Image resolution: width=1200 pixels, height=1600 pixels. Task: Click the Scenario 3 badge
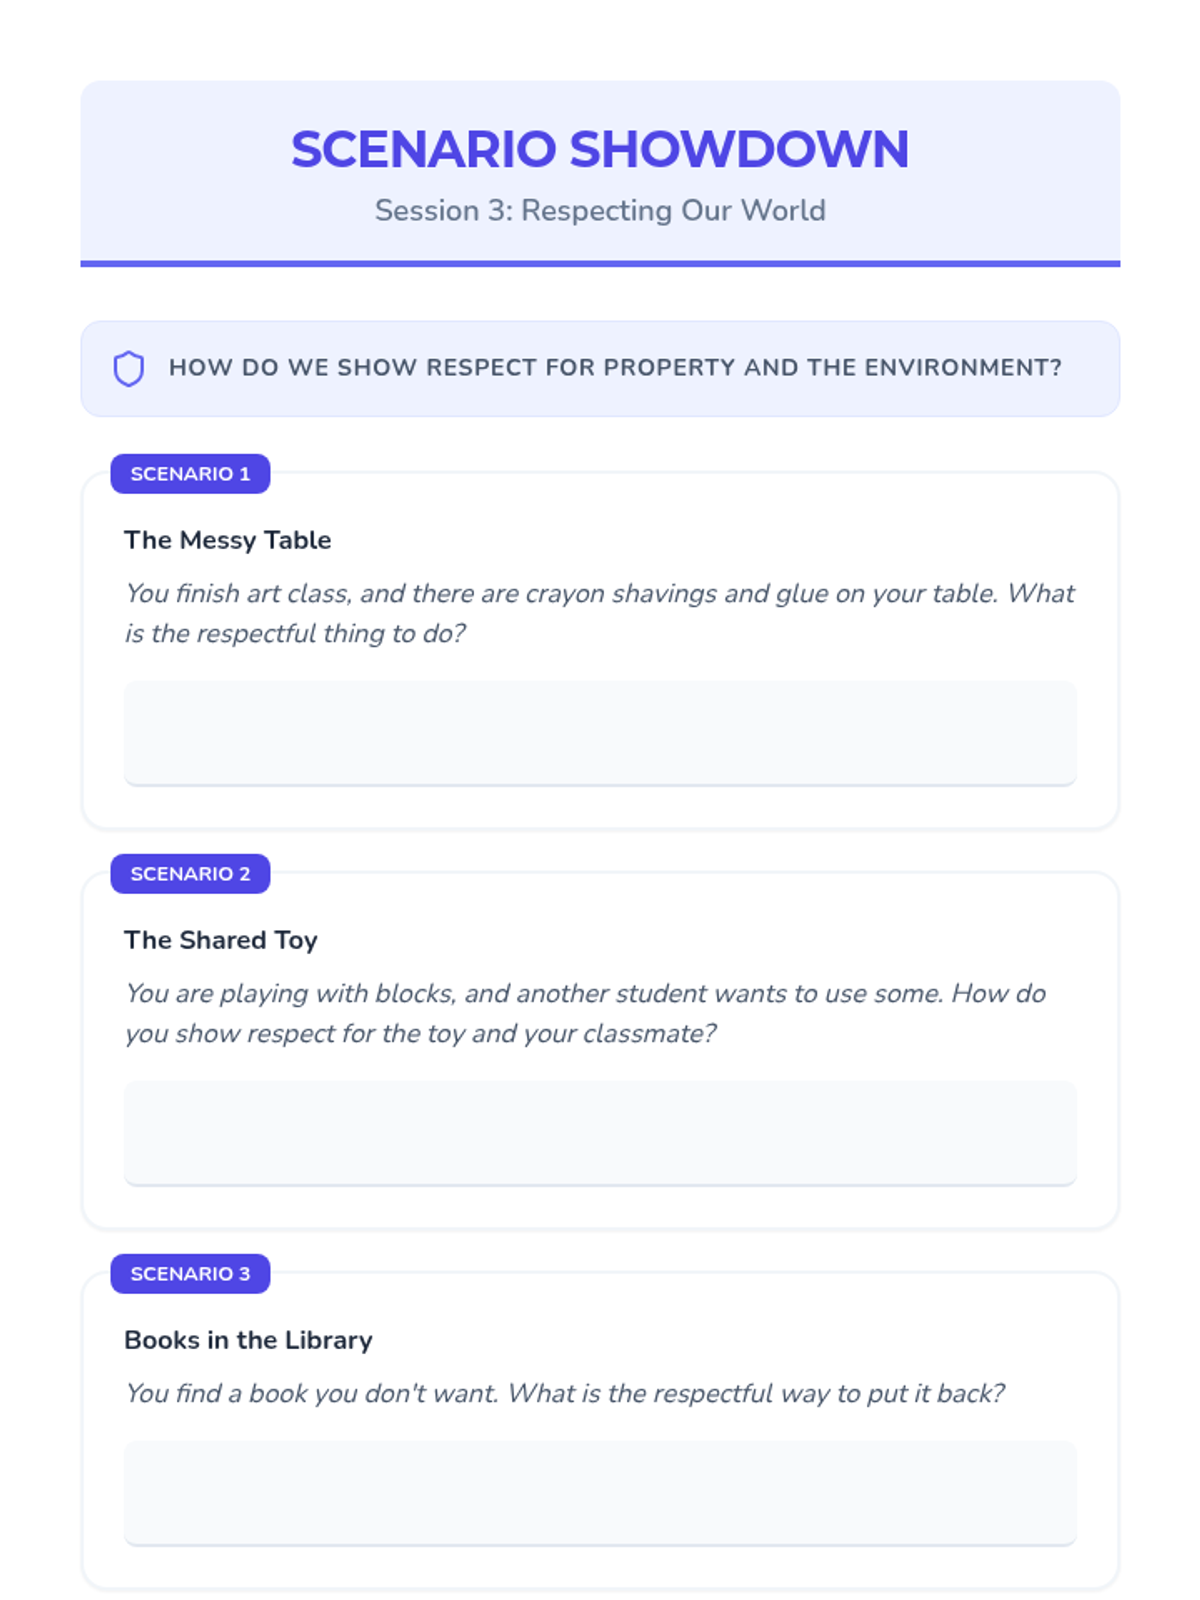pyautogui.click(x=190, y=1274)
